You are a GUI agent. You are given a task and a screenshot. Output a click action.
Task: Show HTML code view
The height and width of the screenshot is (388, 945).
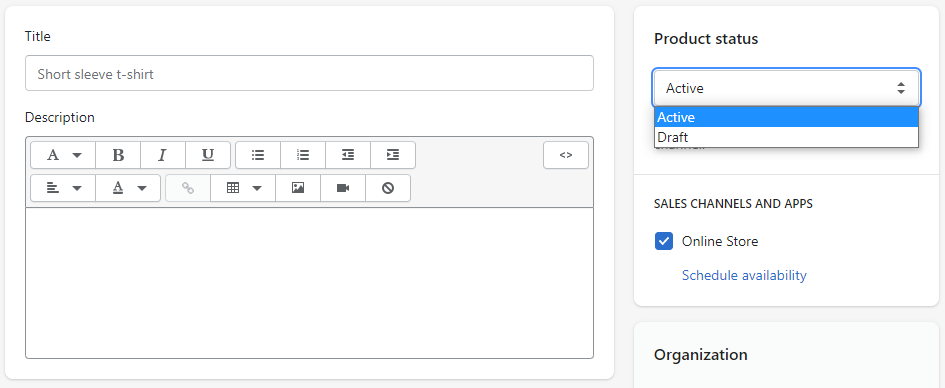[x=565, y=155]
